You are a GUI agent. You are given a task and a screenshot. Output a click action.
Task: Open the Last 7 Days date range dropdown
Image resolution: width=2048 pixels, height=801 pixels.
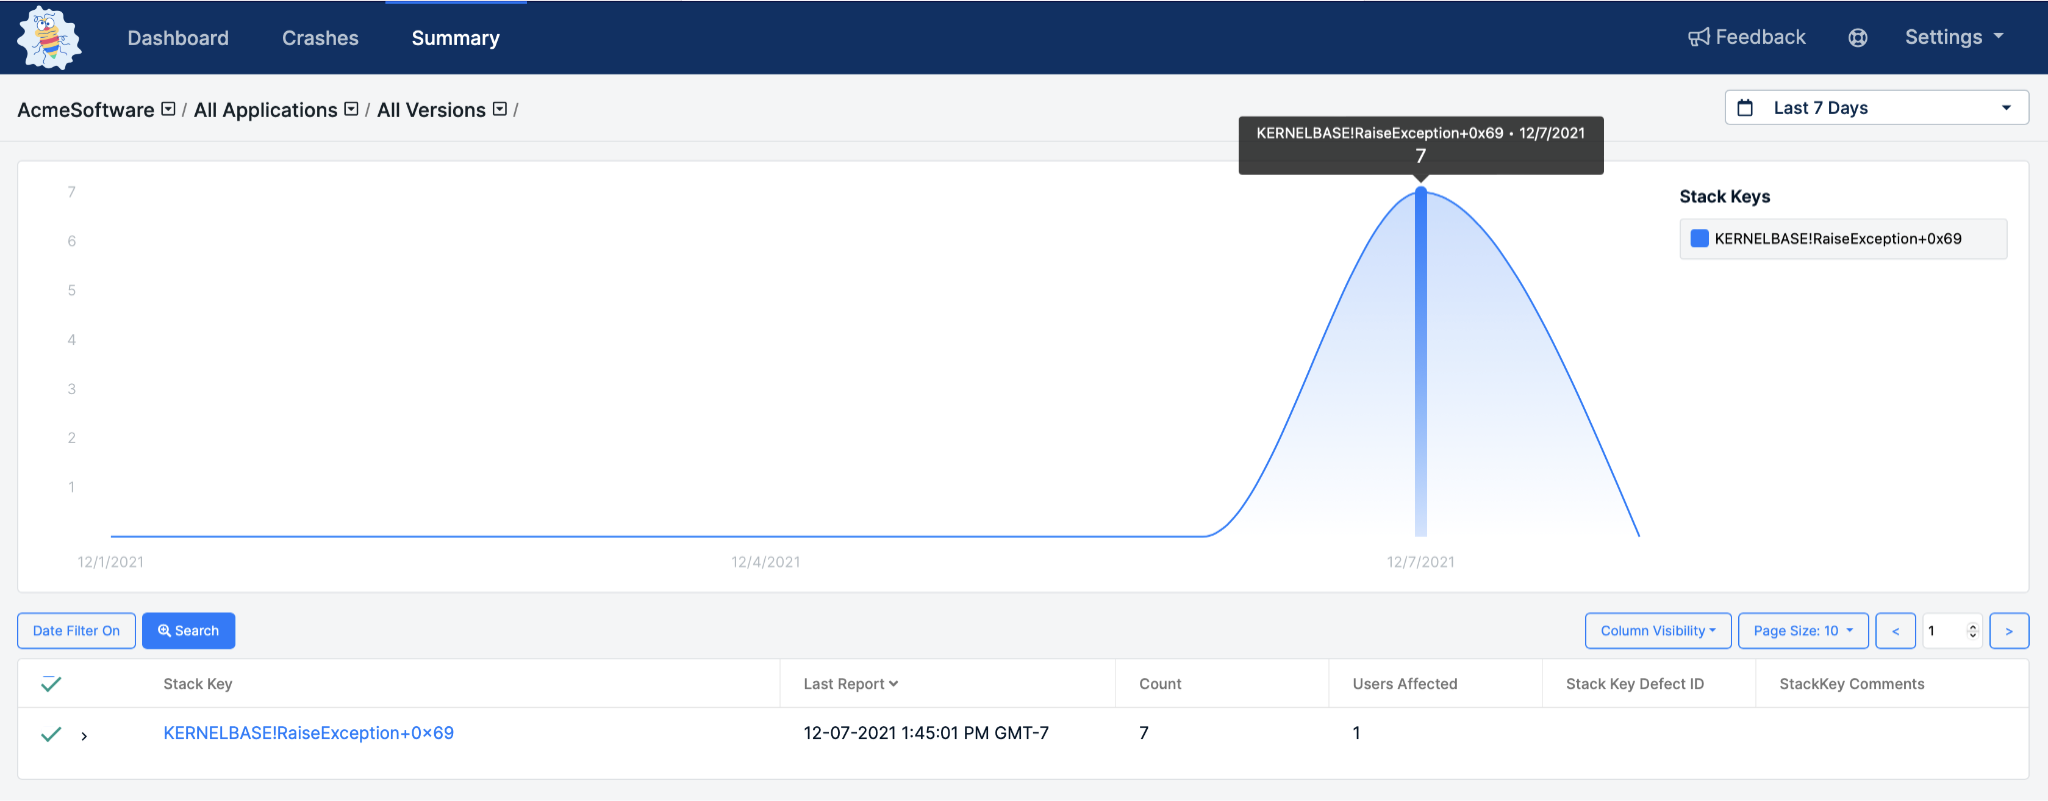(1876, 108)
